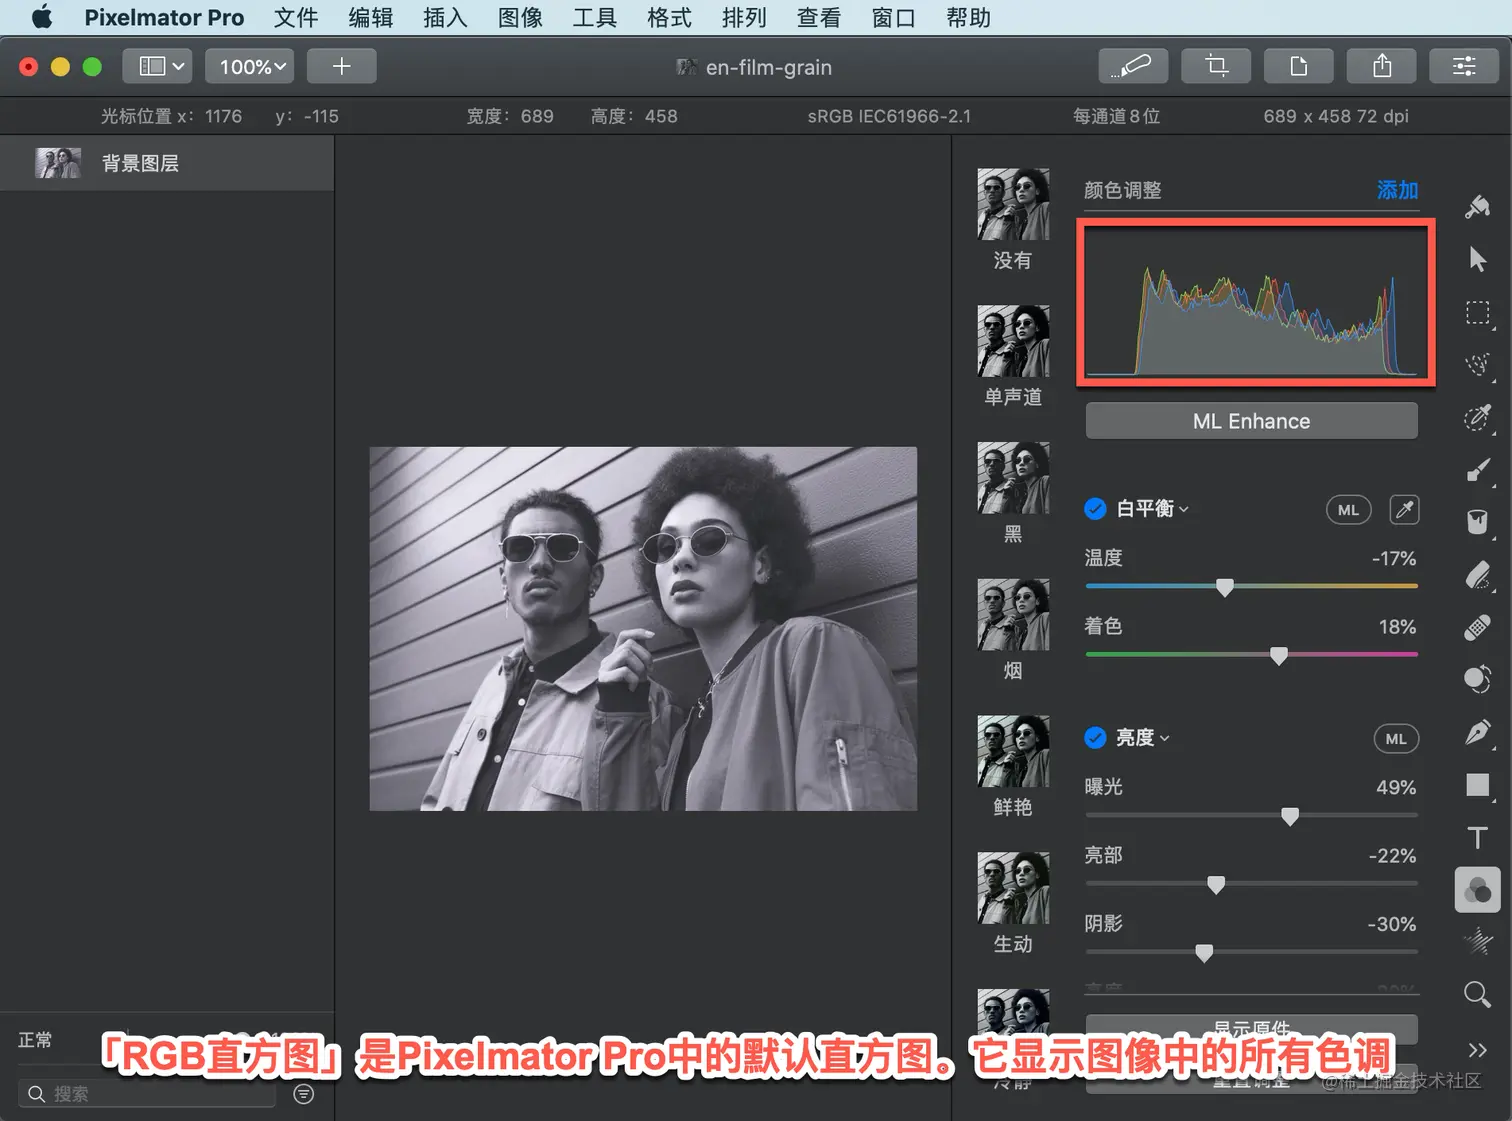
Task: Open the 图像 menu
Action: (x=520, y=18)
